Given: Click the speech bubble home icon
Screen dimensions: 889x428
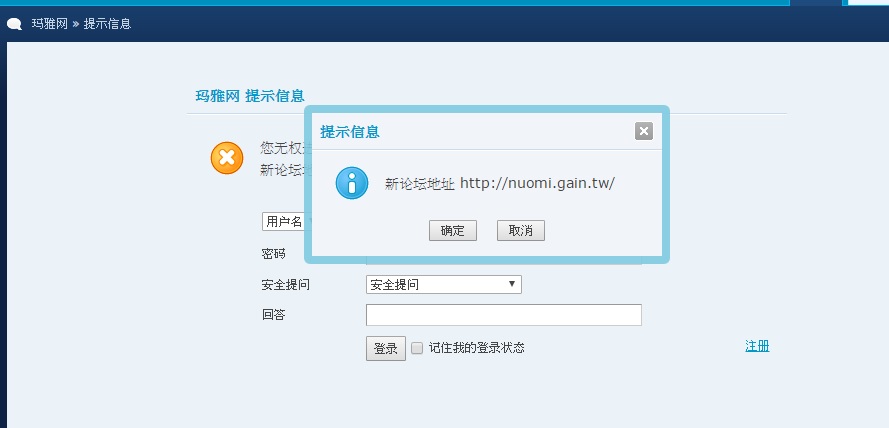Looking at the screenshot, I should click(14, 24).
